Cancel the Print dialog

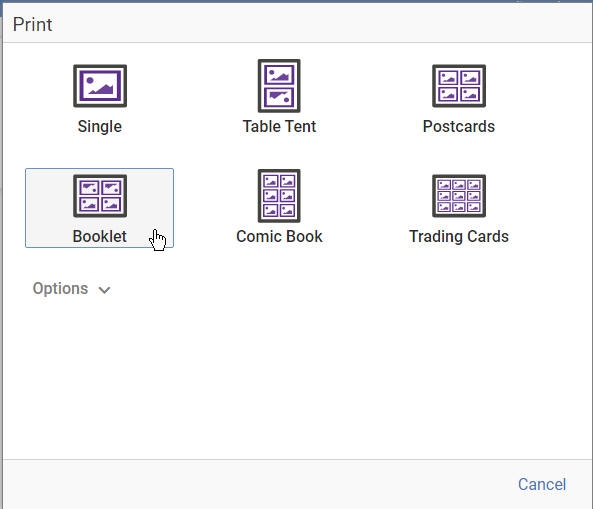[542, 484]
